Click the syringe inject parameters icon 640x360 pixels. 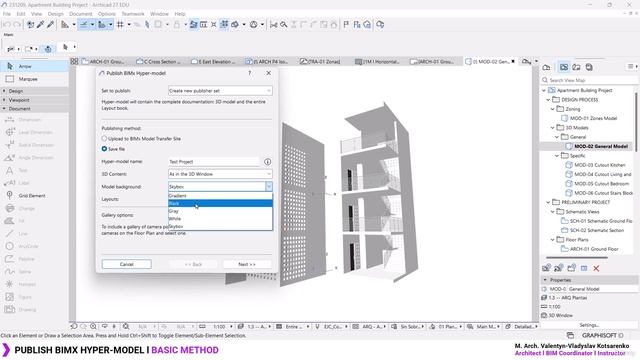click(x=51, y=25)
